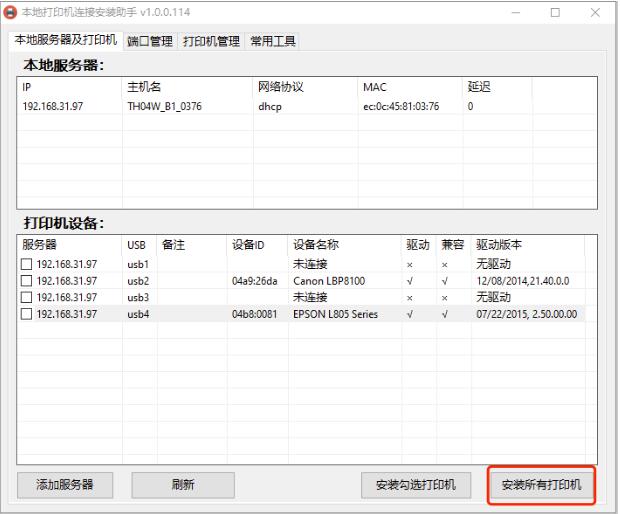This screenshot has height=514, width=620.
Task: Open the 本地服务器及打印机 tab
Action: (65, 40)
